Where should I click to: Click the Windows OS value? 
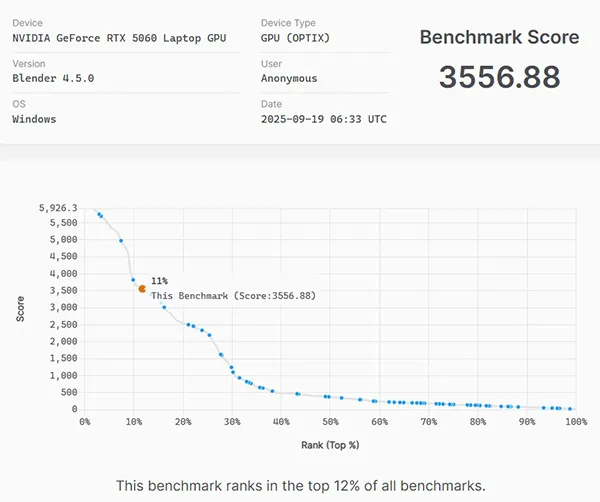(34, 119)
